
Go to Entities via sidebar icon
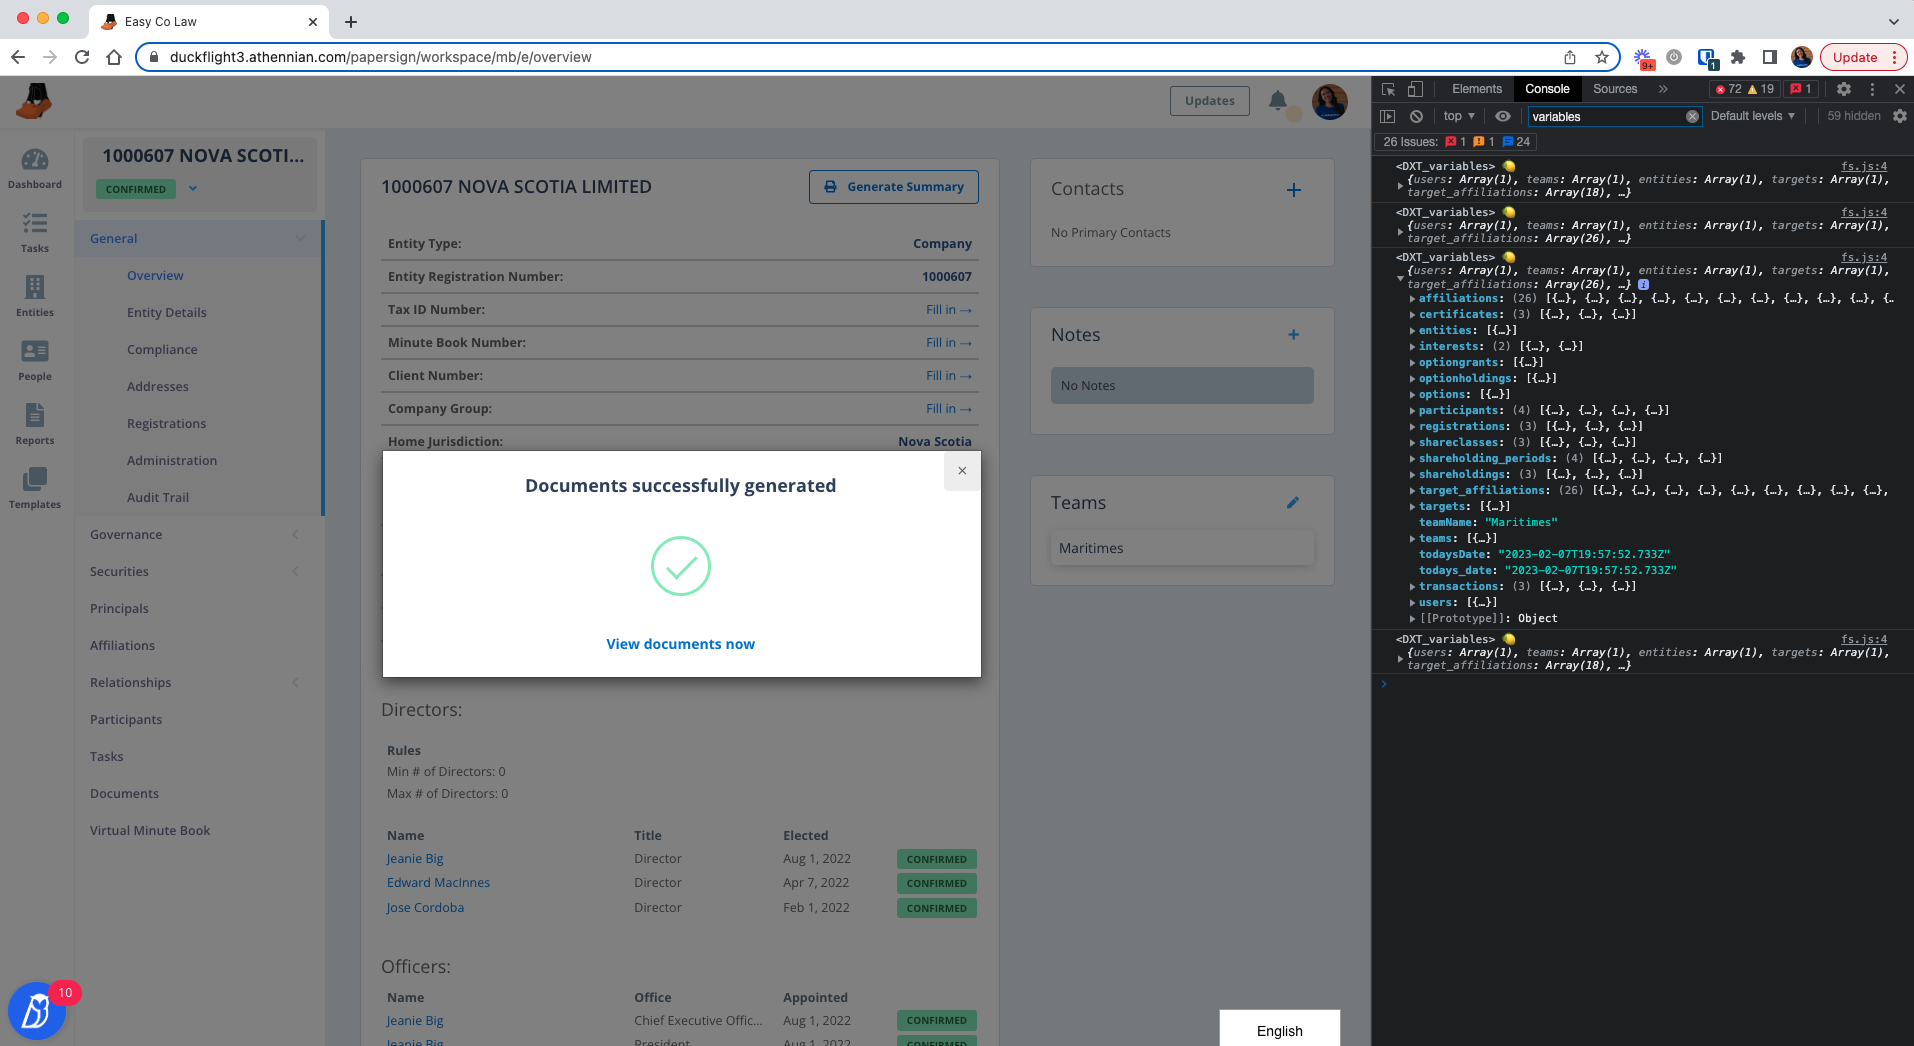pyautogui.click(x=35, y=296)
